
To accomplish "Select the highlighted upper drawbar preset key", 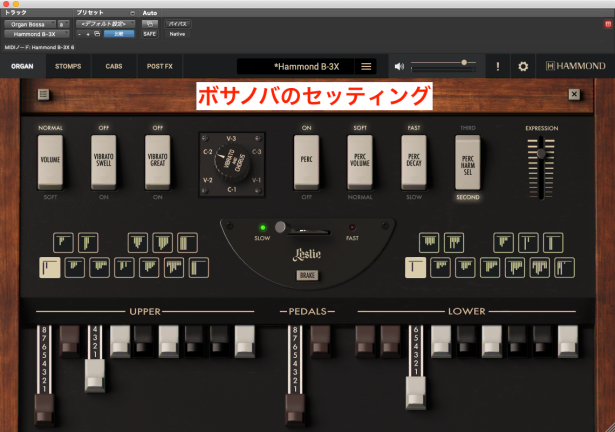I will [49, 267].
